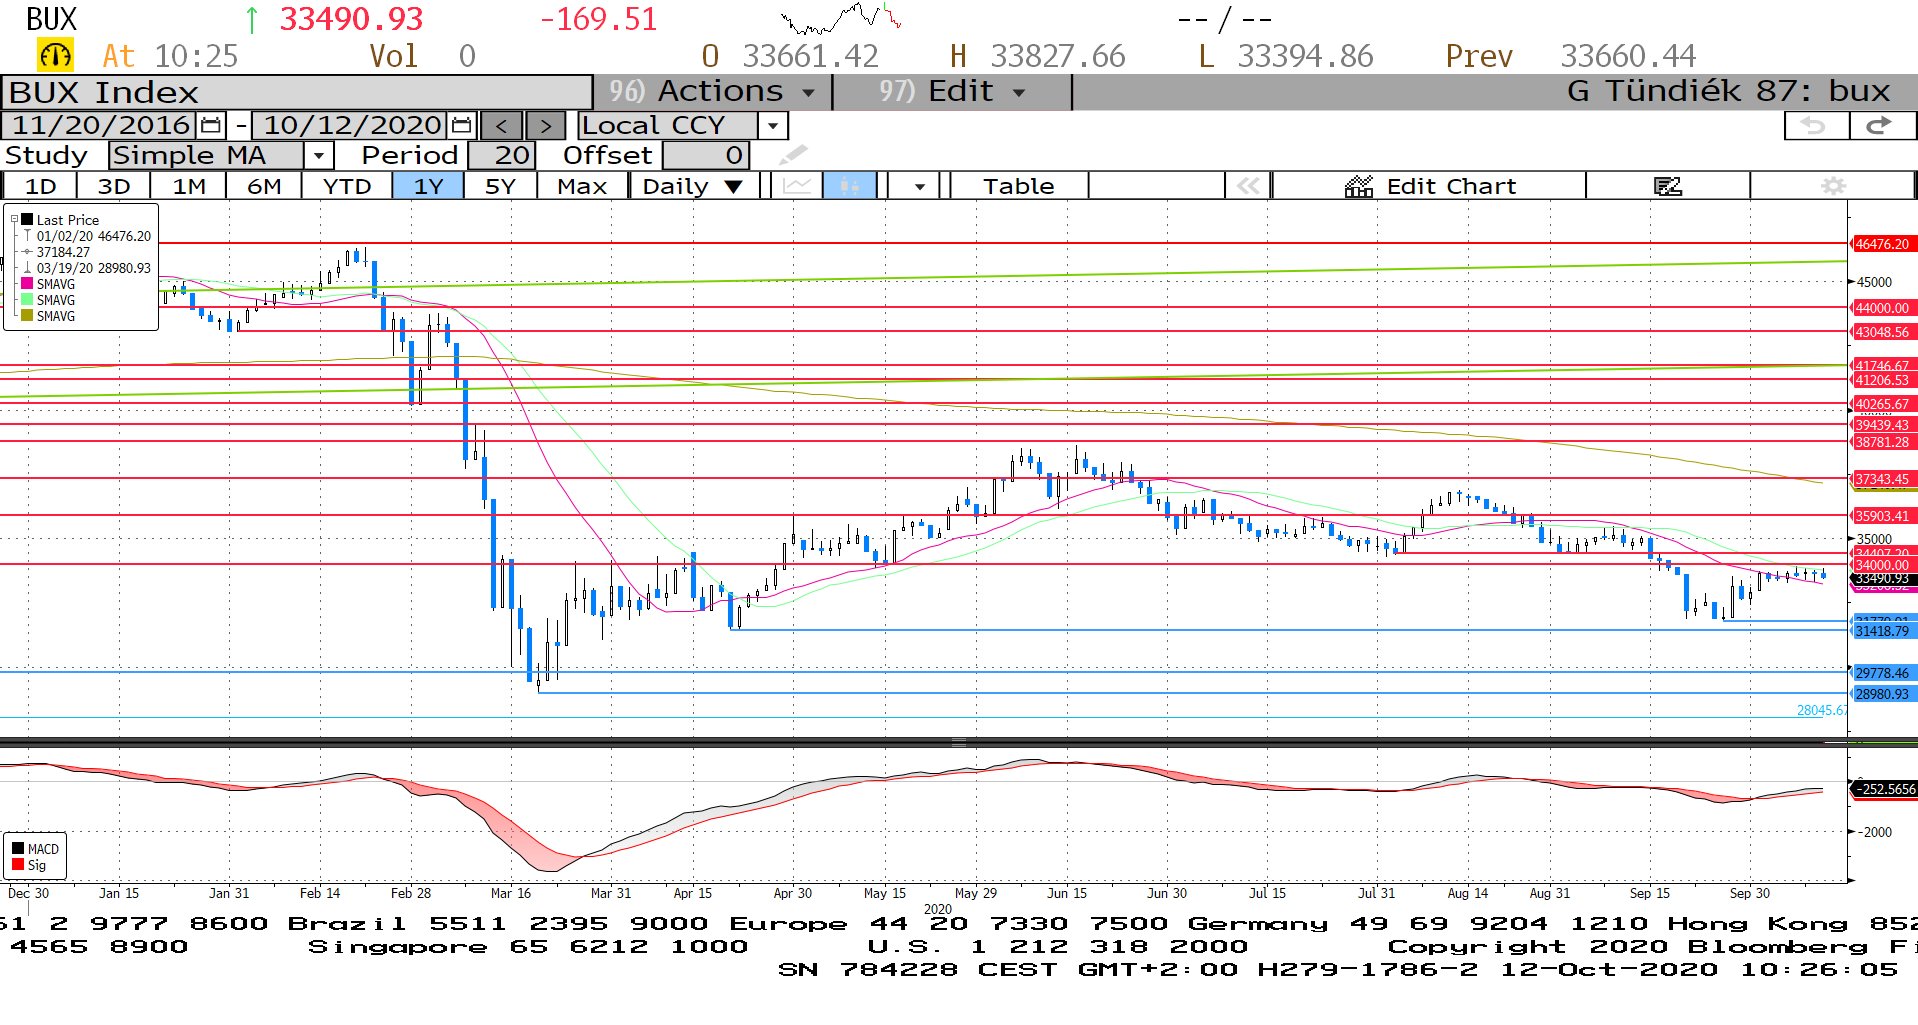Select the candlestick chart type icon
This screenshot has height=1025, width=1918.
[849, 186]
